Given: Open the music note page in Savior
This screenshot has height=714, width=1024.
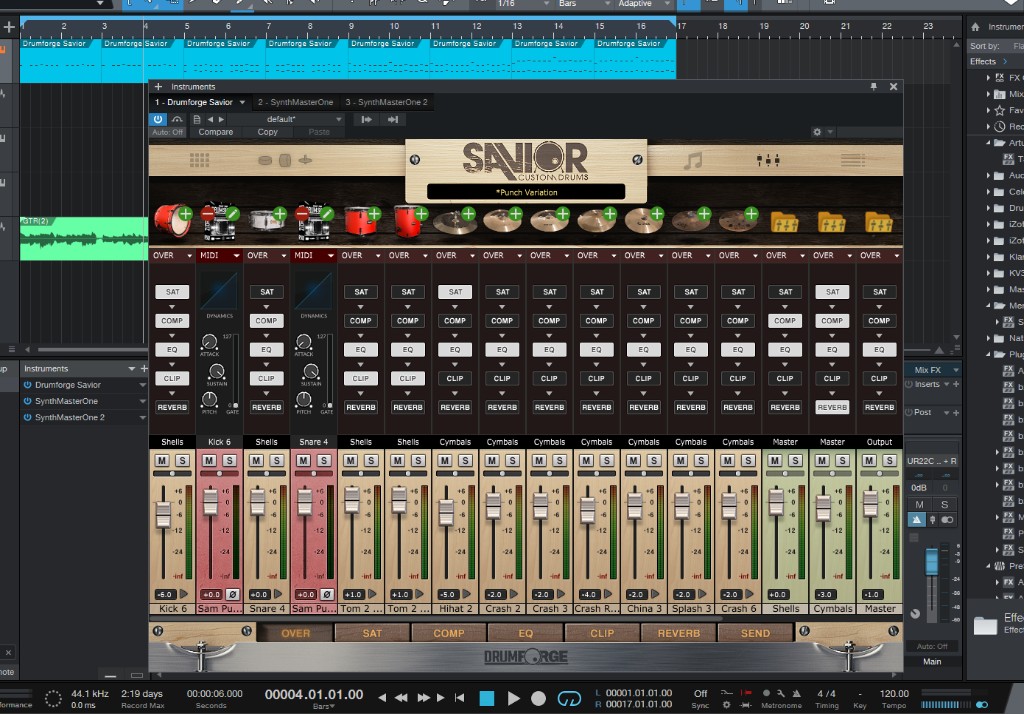Looking at the screenshot, I should click(x=693, y=160).
